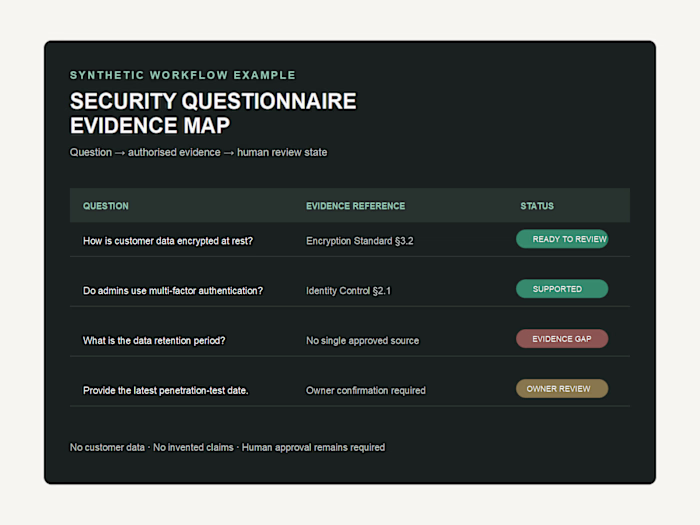The image size is (700, 525).
Task: Click 'Identity Control §2.1' evidence reference
Action: pyautogui.click(x=348, y=291)
